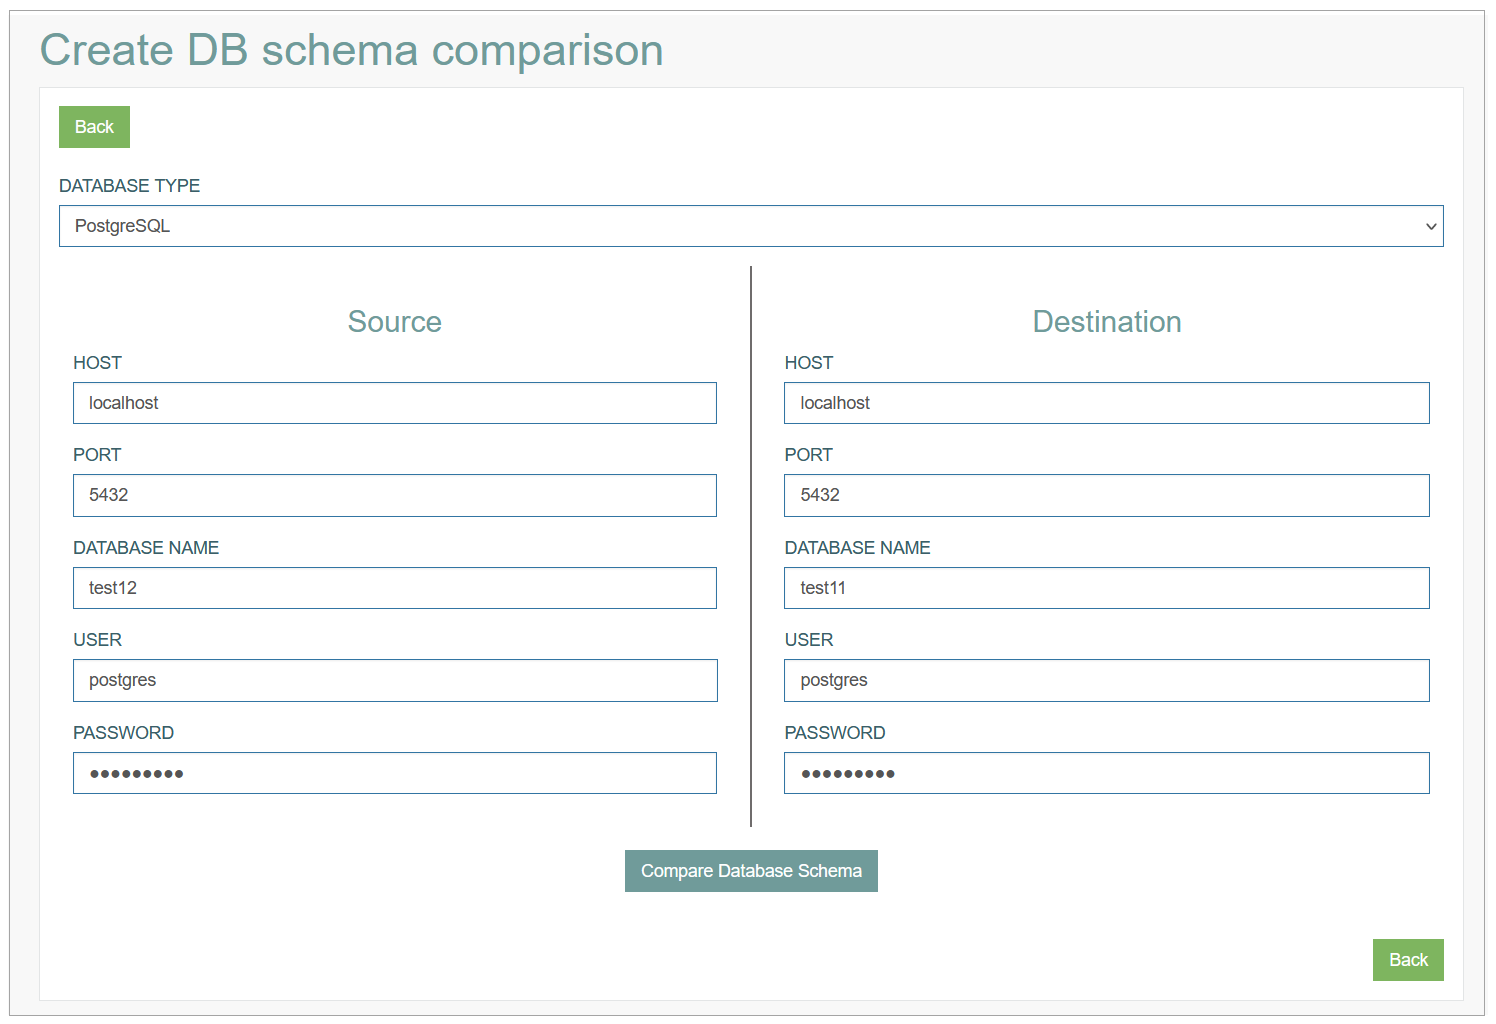Click the Source section heading
1496x1024 pixels.
(x=395, y=322)
